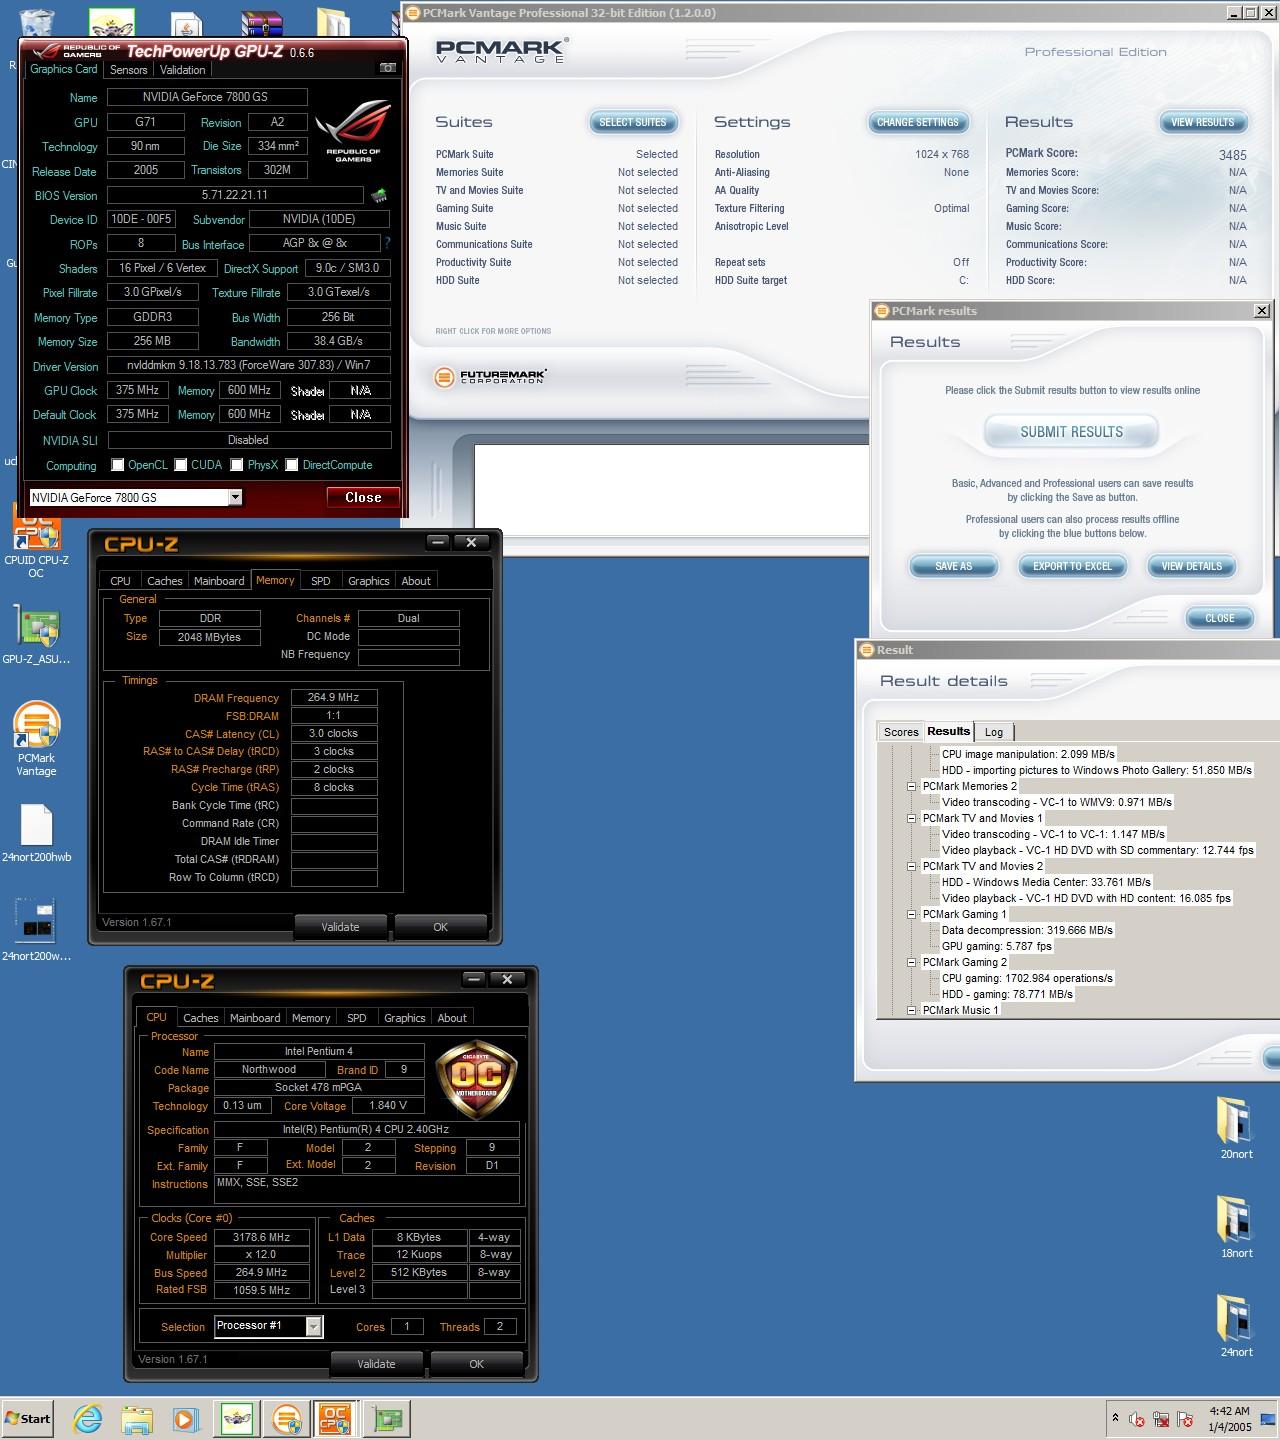Collapse the PCMark Gaming 1 node
The width and height of the screenshot is (1280, 1440).
coord(911,914)
